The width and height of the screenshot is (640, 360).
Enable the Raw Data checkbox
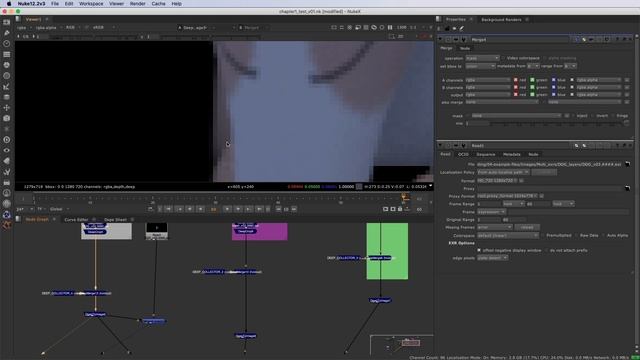[576, 236]
